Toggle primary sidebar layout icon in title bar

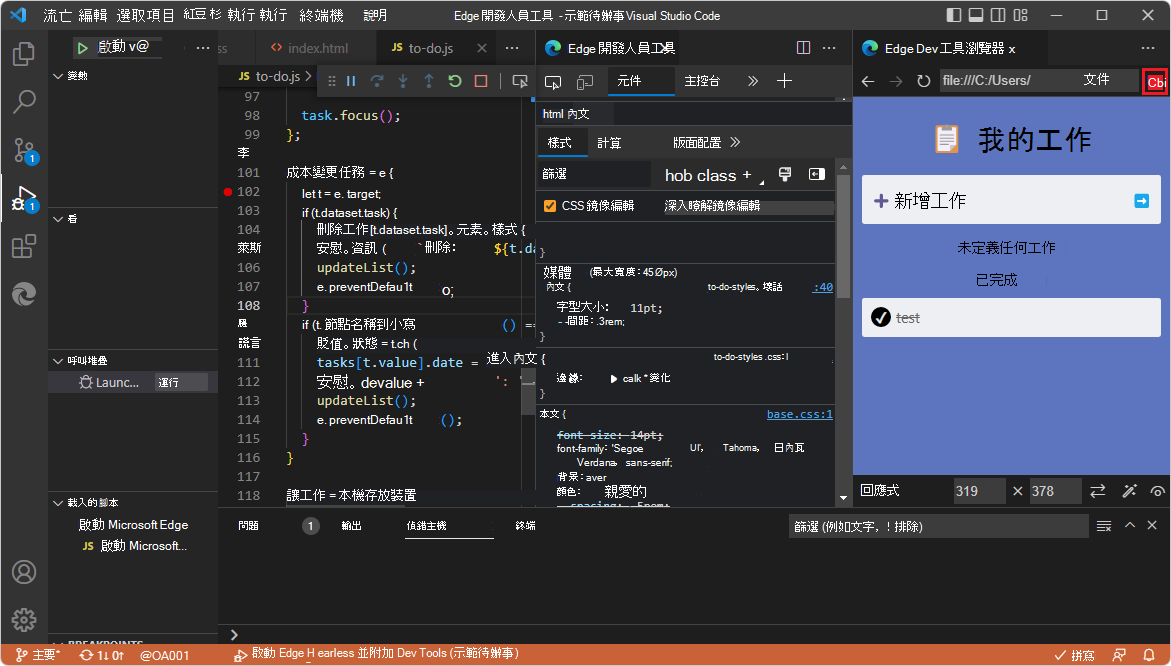pos(953,15)
